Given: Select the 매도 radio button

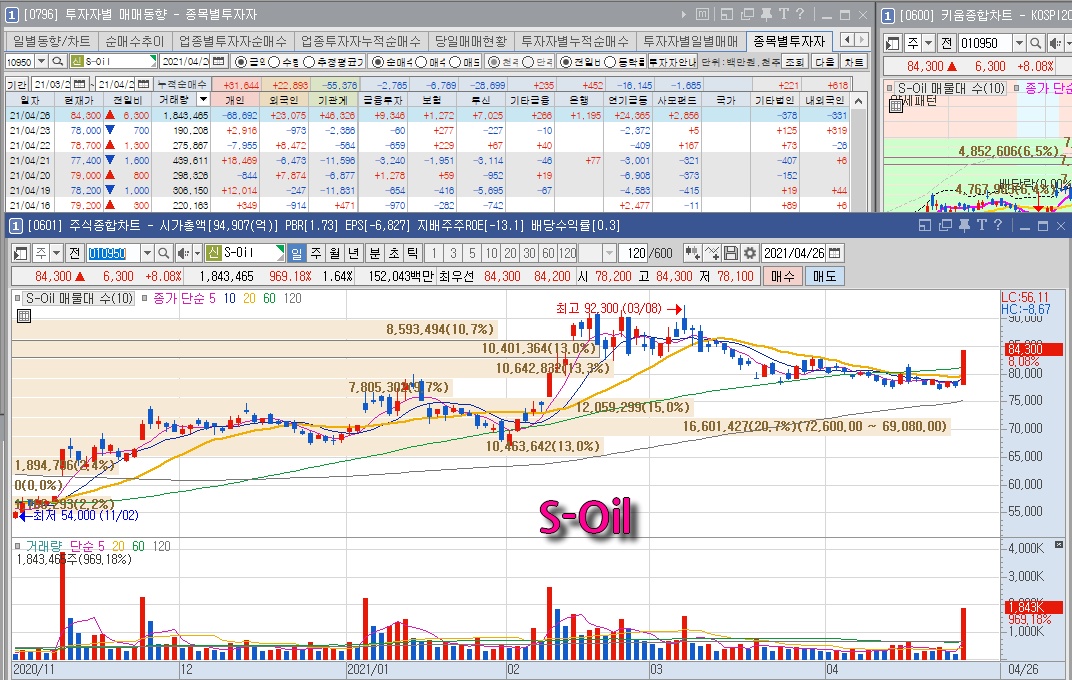Looking at the screenshot, I should pos(456,62).
